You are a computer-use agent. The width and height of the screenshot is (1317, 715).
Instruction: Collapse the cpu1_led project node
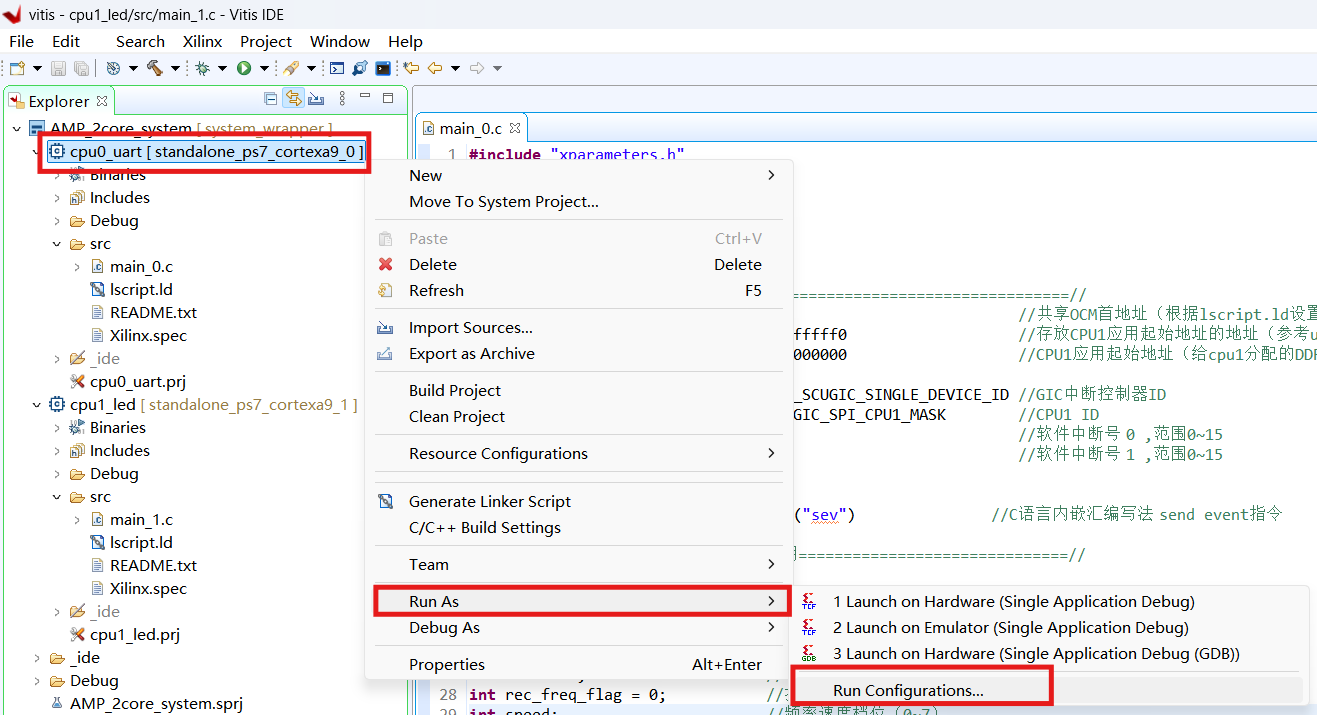[x=37, y=405]
